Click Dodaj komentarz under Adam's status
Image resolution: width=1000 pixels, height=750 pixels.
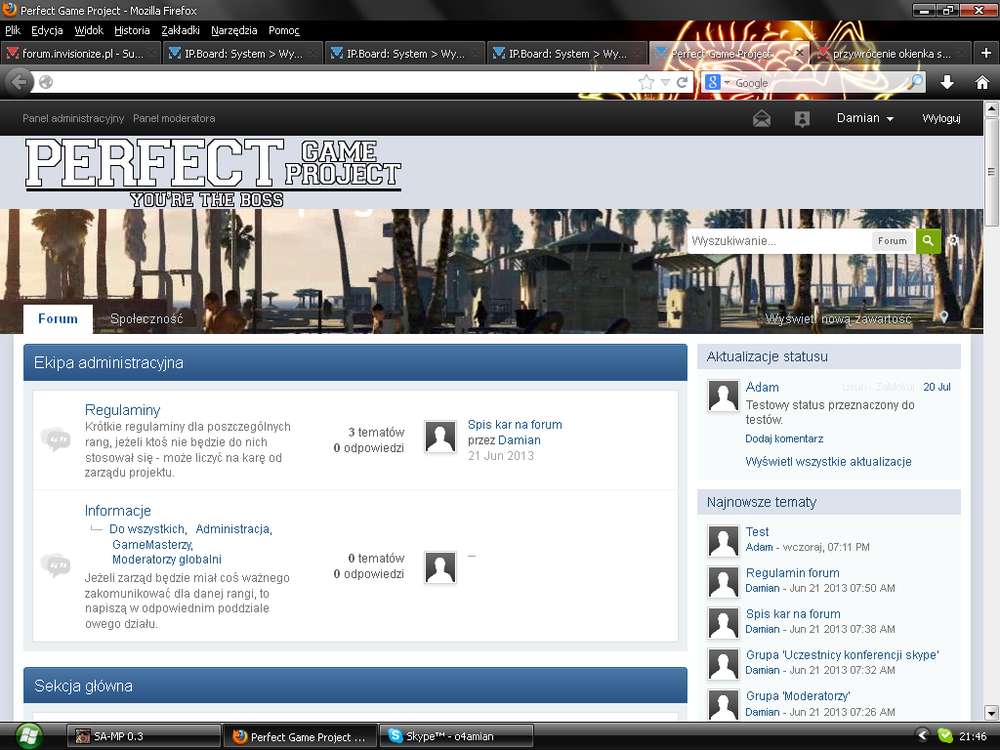784,439
